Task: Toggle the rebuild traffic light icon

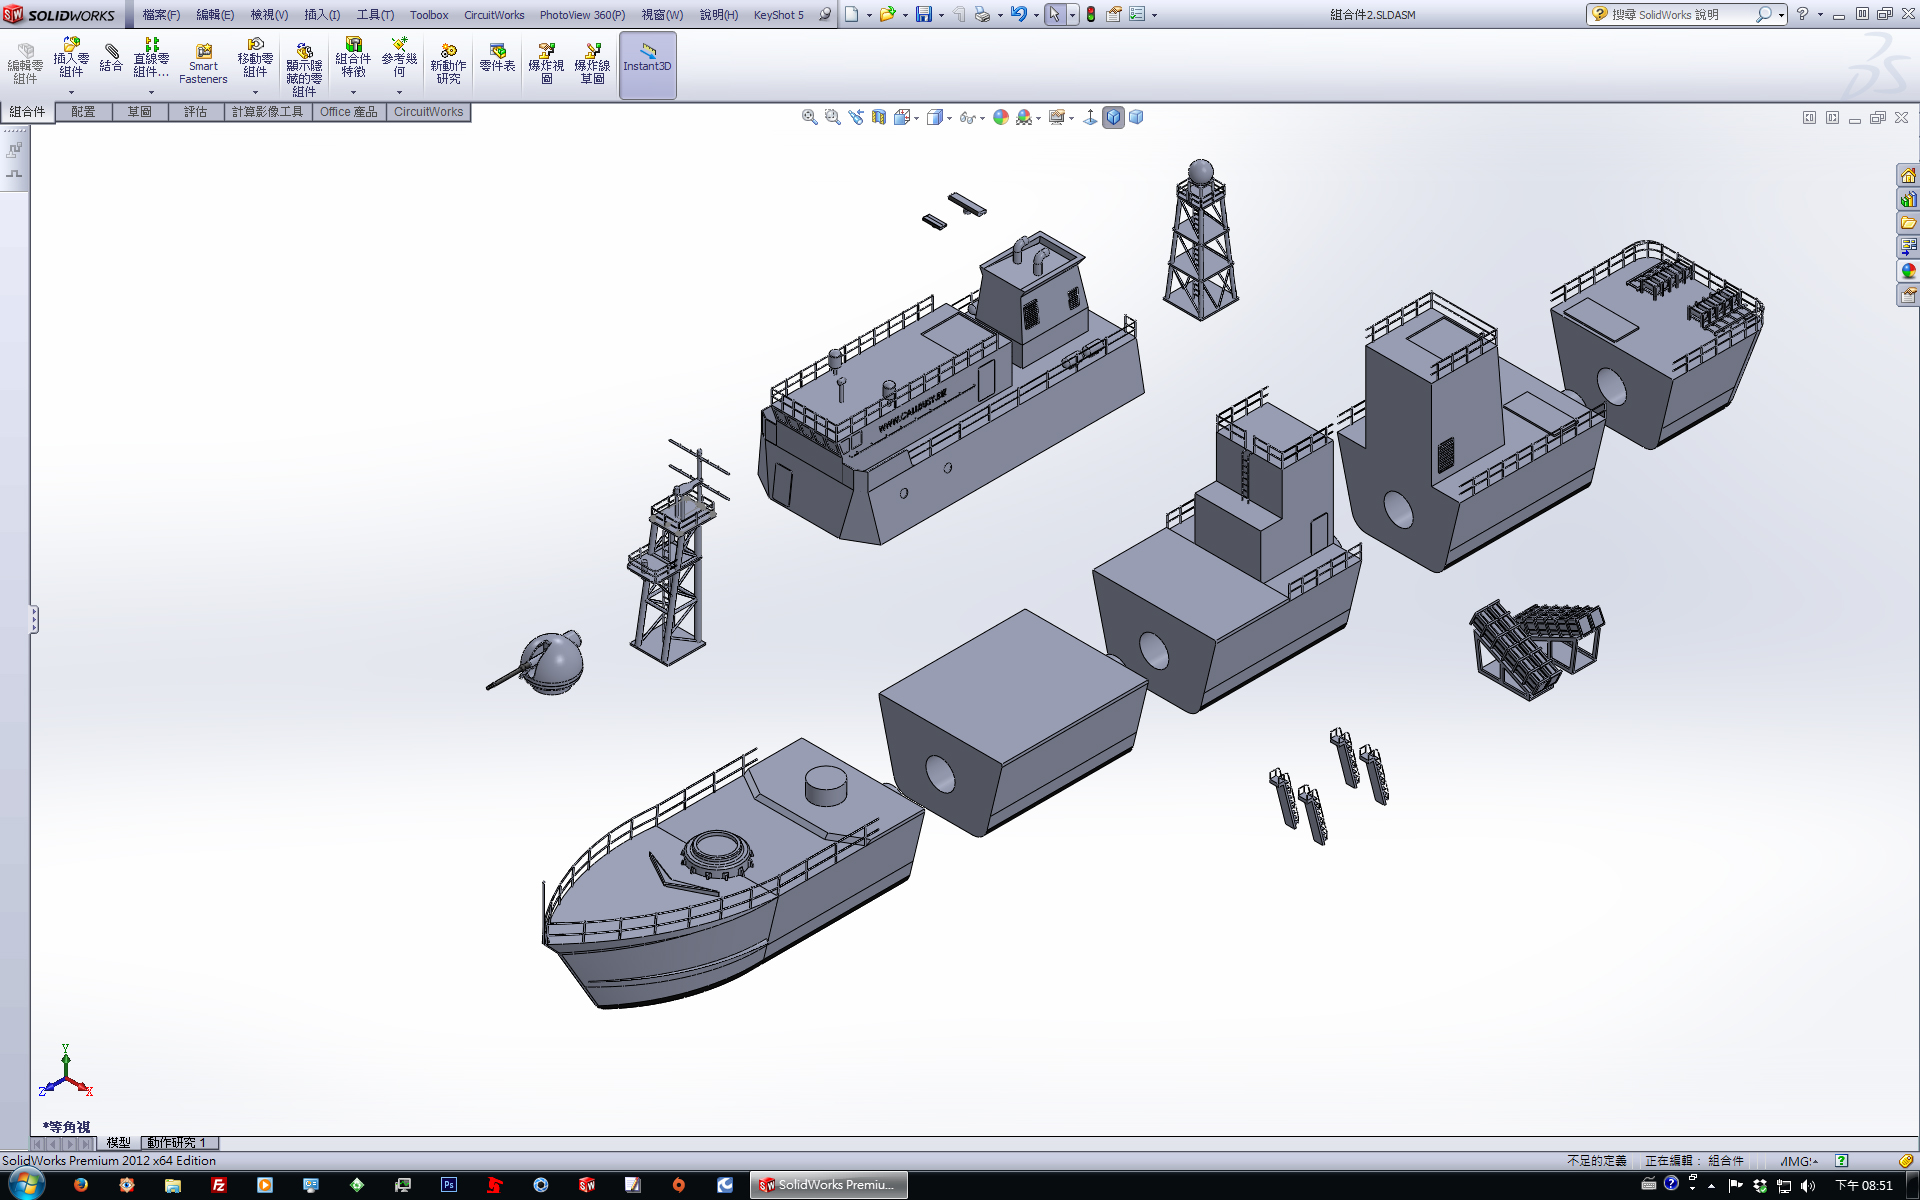Action: click(1091, 14)
